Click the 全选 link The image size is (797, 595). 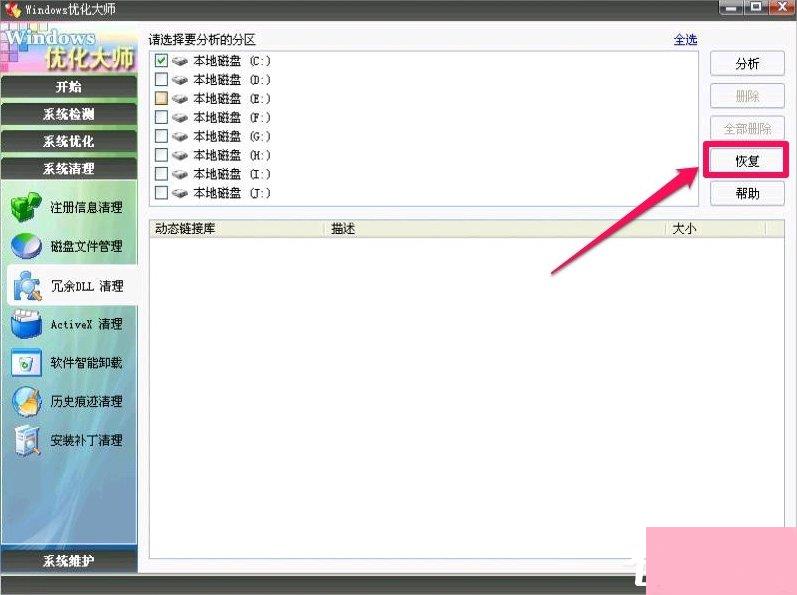point(685,40)
